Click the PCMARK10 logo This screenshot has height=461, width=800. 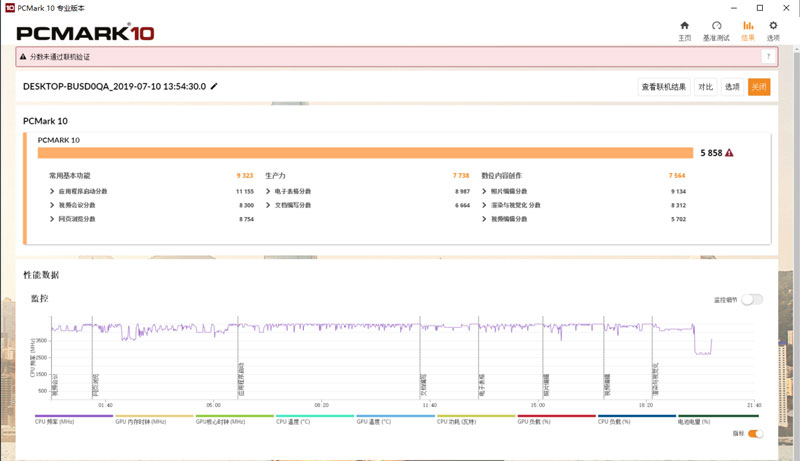tap(85, 33)
